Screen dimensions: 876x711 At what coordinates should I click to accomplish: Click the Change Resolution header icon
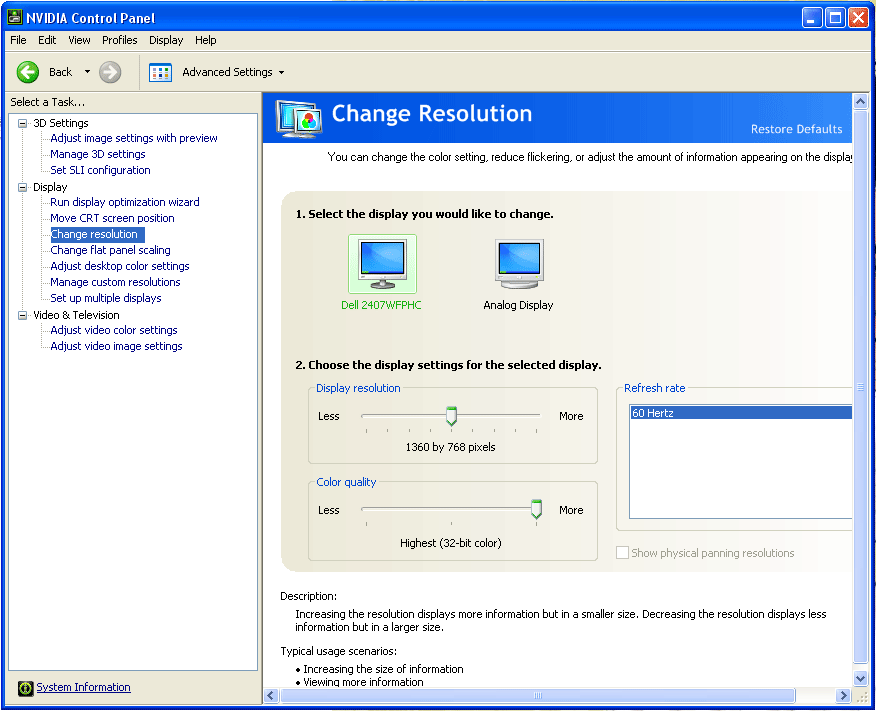pyautogui.click(x=299, y=117)
